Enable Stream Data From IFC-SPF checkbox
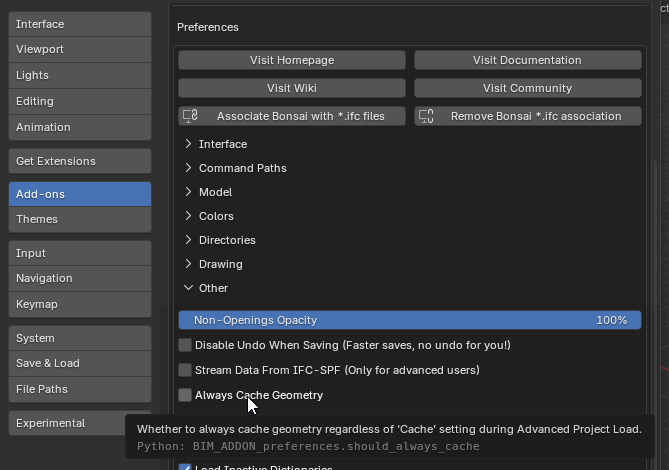Image resolution: width=669 pixels, height=470 pixels. (185, 370)
